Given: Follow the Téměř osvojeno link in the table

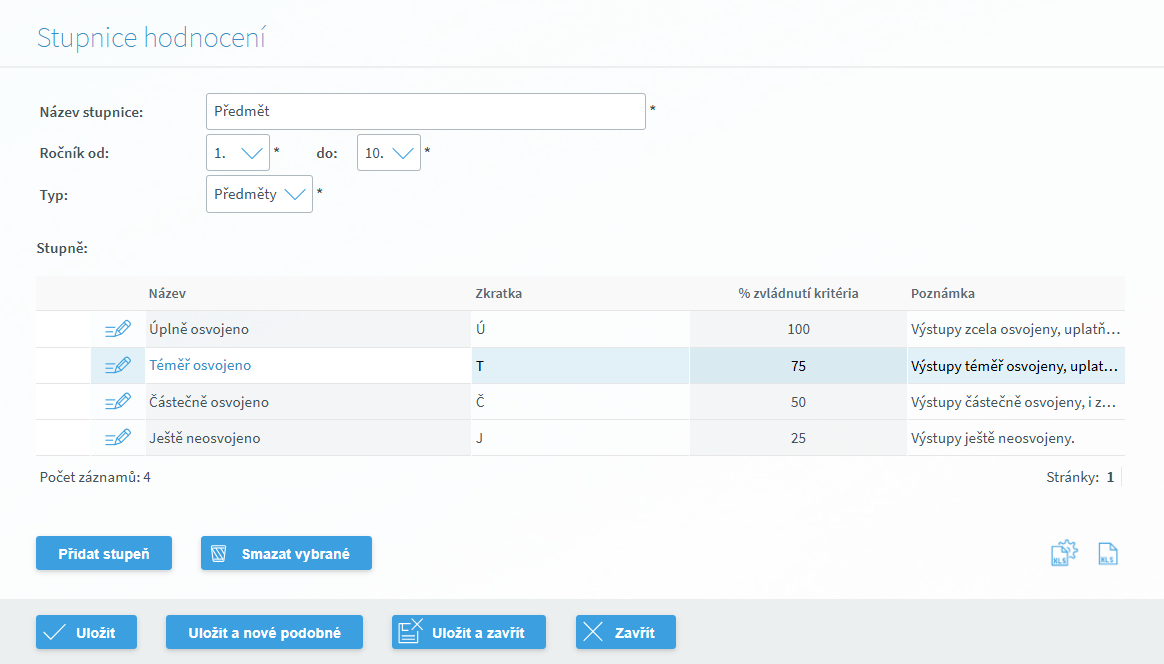Looking at the screenshot, I should [x=200, y=366].
